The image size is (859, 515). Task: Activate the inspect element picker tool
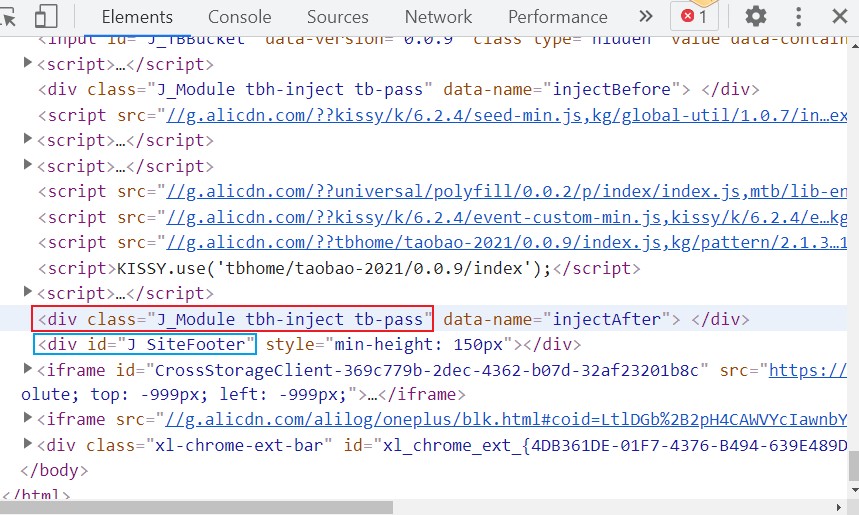point(8,17)
